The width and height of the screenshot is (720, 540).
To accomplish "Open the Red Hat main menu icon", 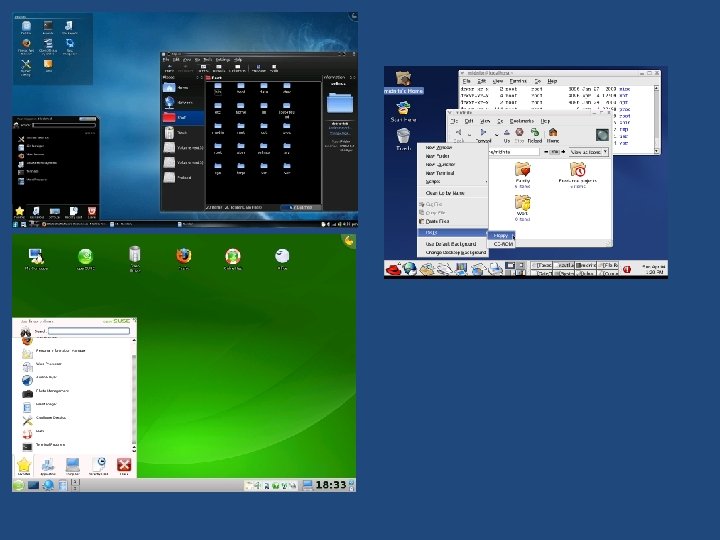I will point(394,269).
